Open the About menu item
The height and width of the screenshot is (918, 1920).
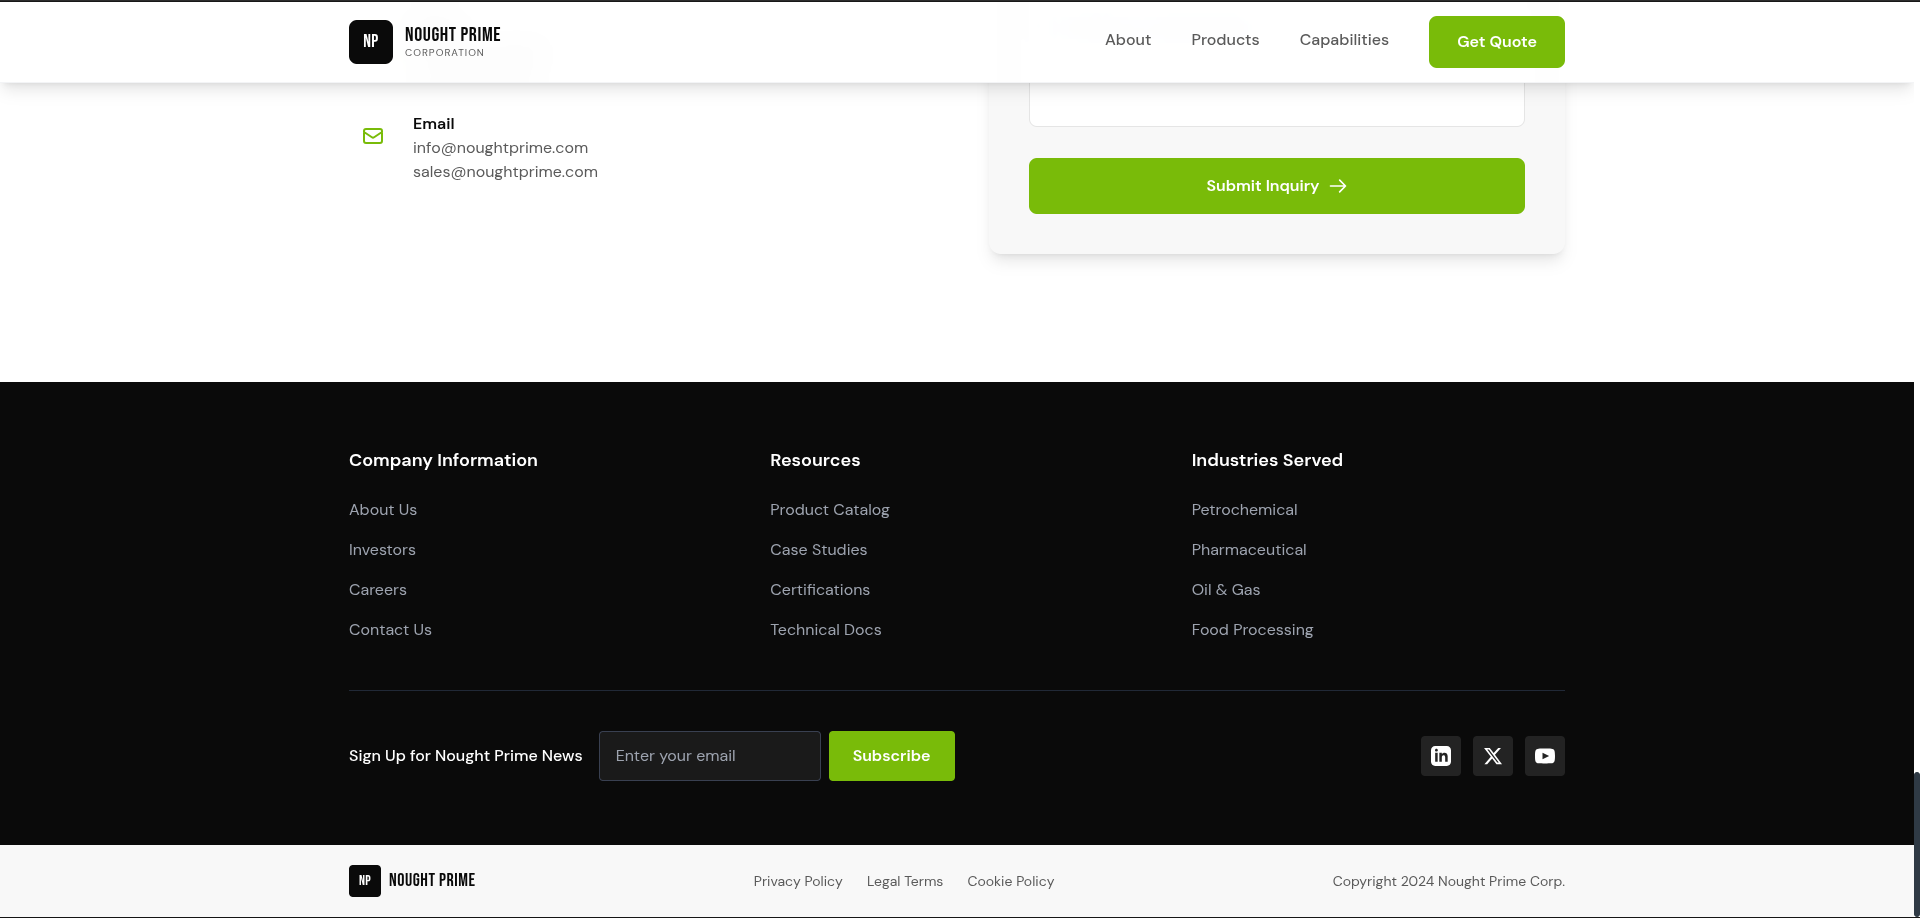tap(1127, 40)
